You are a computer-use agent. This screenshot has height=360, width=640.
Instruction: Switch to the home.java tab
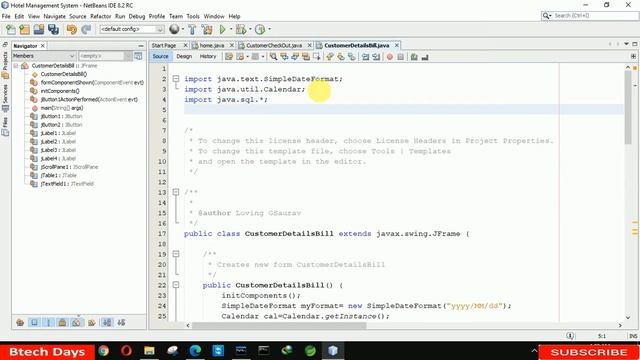(211, 45)
